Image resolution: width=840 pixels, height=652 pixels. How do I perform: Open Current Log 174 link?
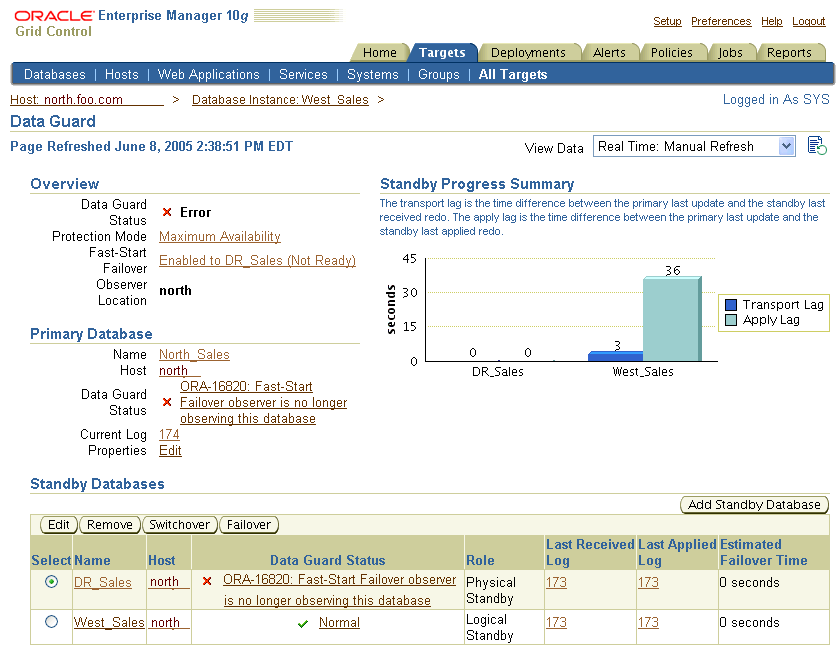pos(169,435)
